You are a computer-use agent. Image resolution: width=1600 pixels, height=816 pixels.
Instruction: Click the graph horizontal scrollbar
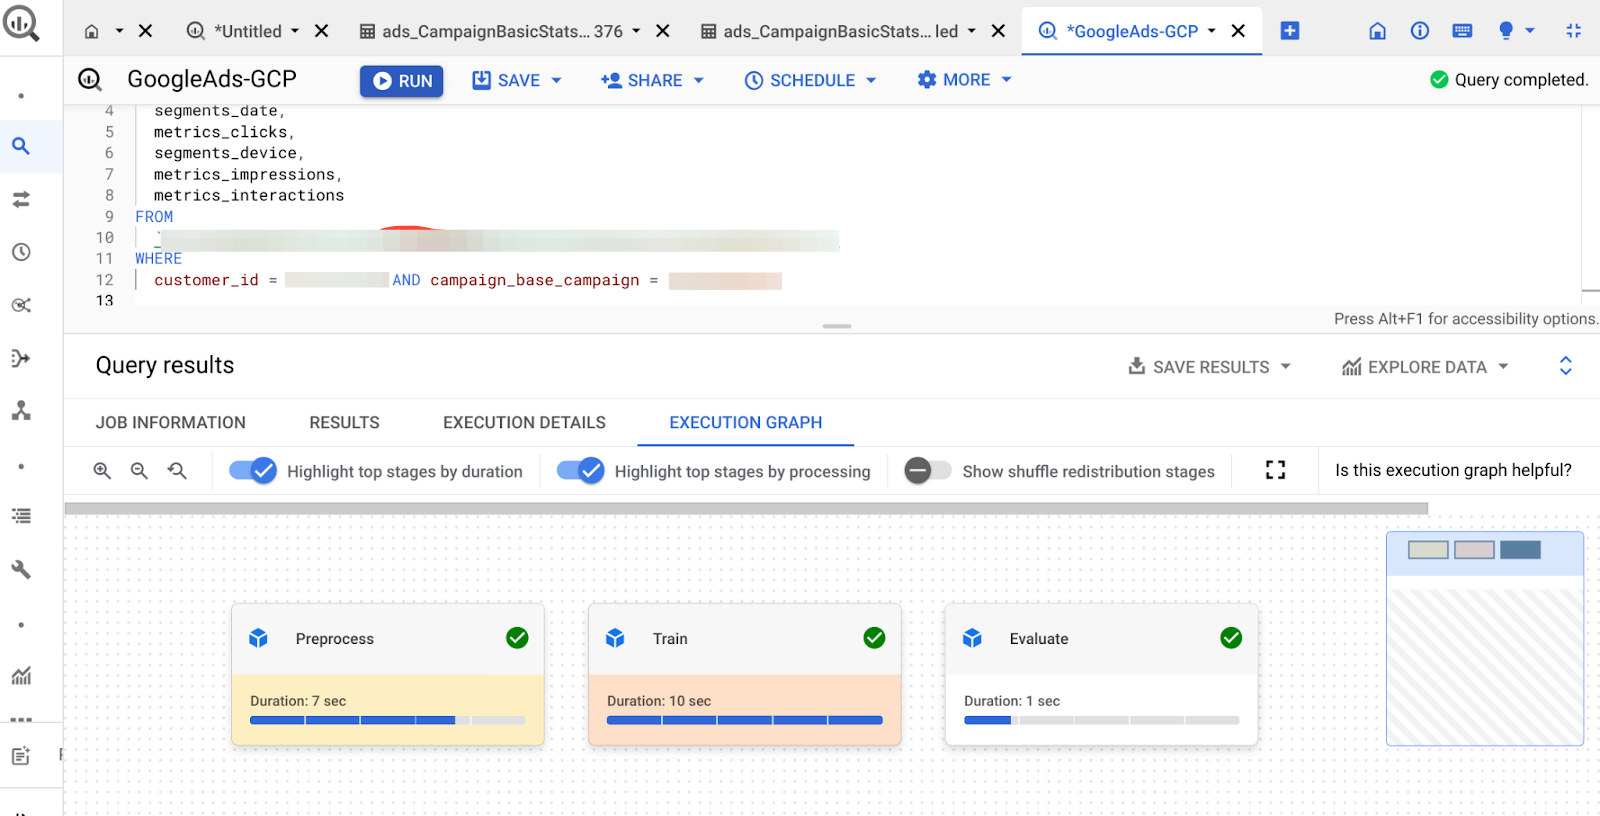(x=746, y=508)
